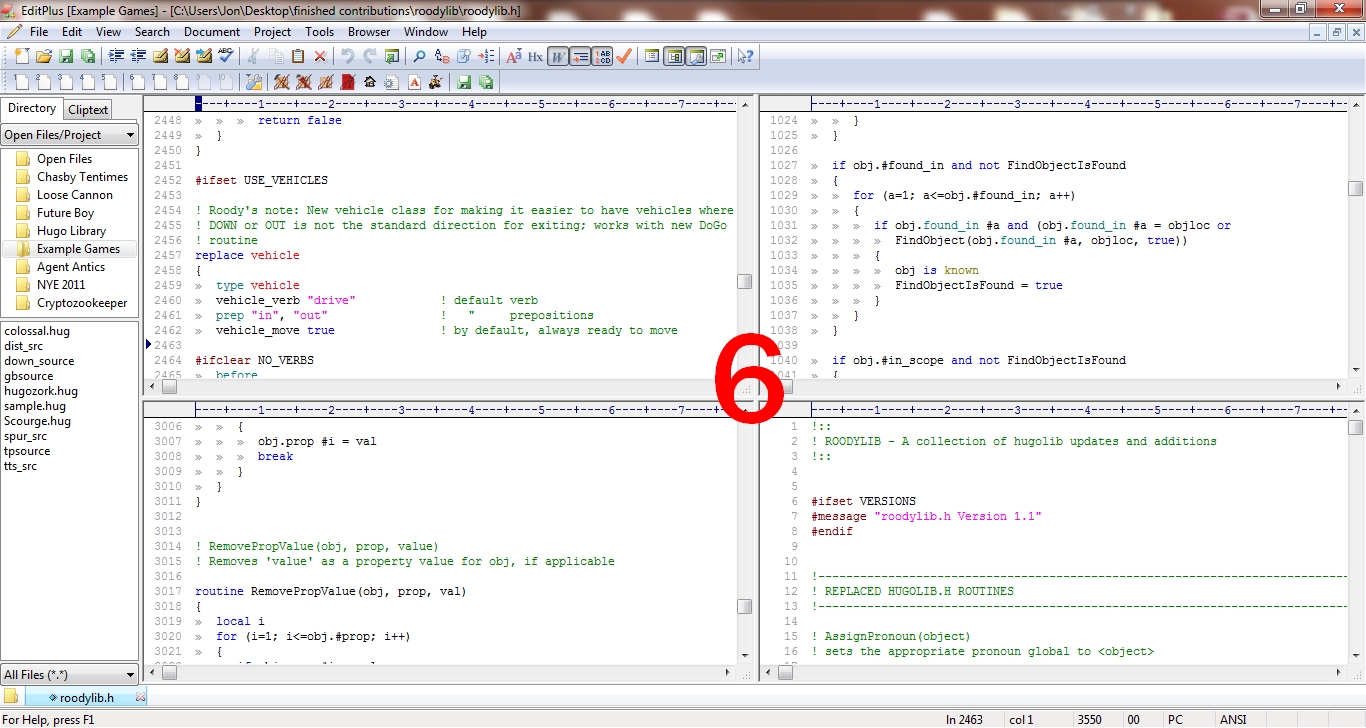Click the Paste clipboard icon

(x=298, y=56)
